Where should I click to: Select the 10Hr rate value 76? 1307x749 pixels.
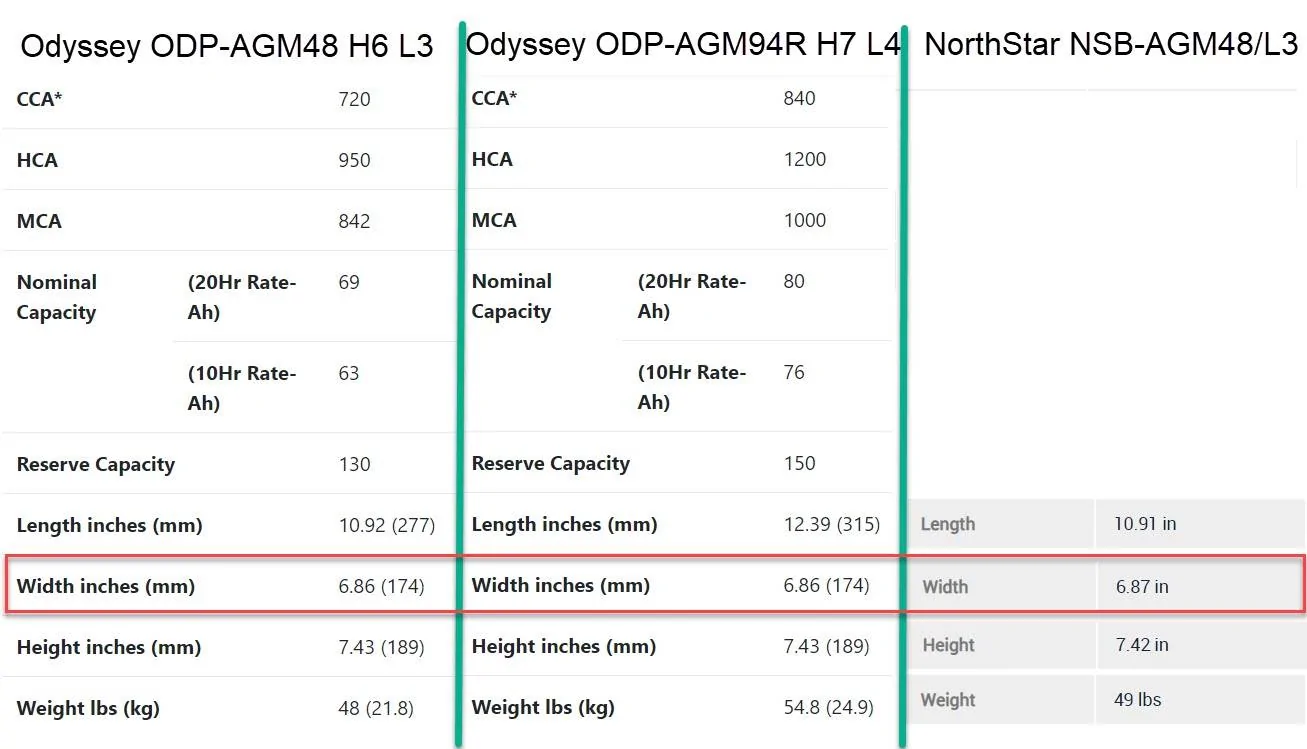click(x=794, y=372)
